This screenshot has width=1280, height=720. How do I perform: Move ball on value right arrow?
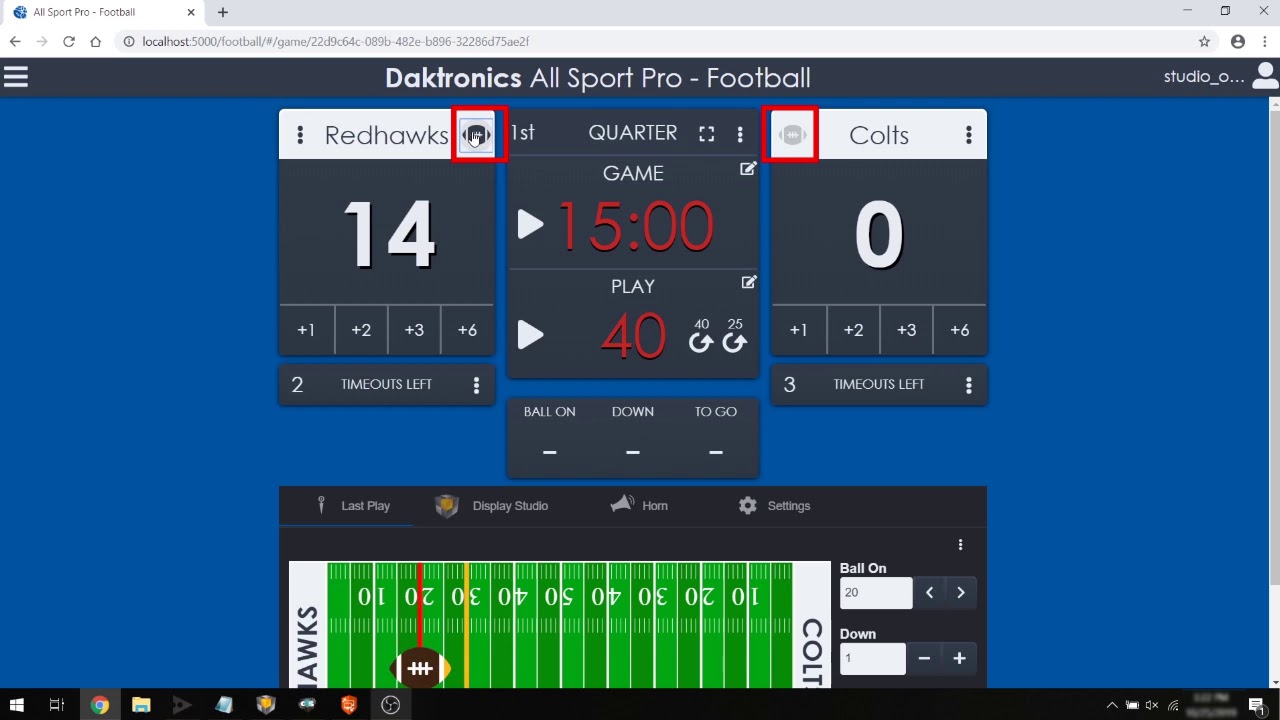960,593
